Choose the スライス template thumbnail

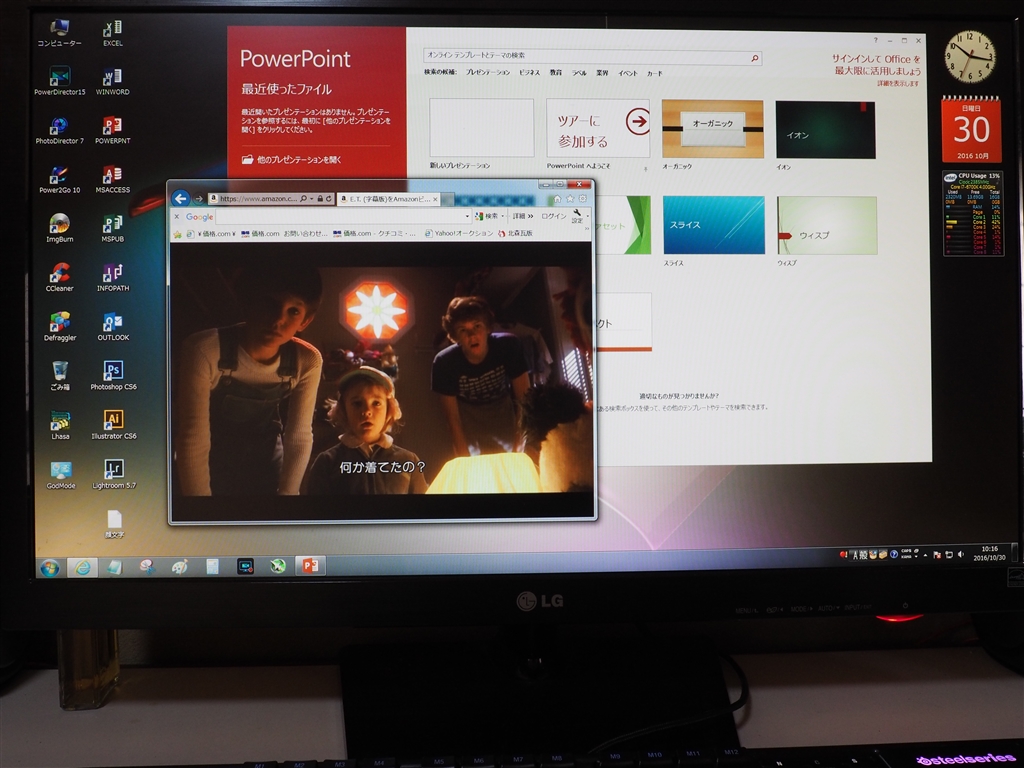714,225
